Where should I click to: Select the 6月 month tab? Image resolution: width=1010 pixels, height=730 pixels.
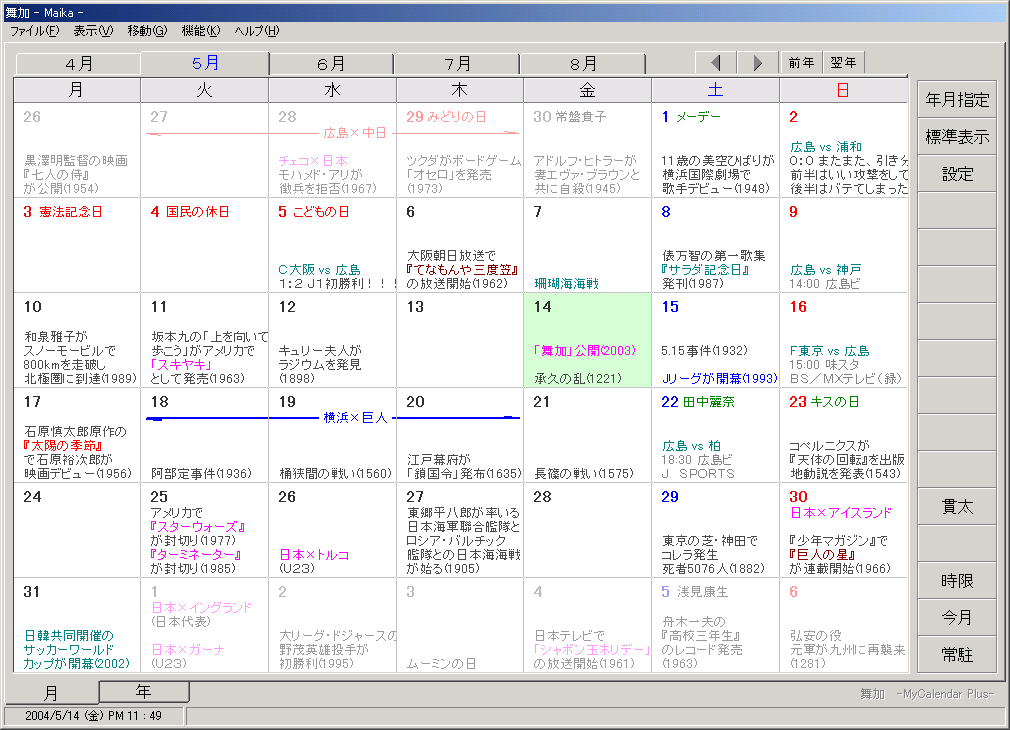tap(331, 64)
